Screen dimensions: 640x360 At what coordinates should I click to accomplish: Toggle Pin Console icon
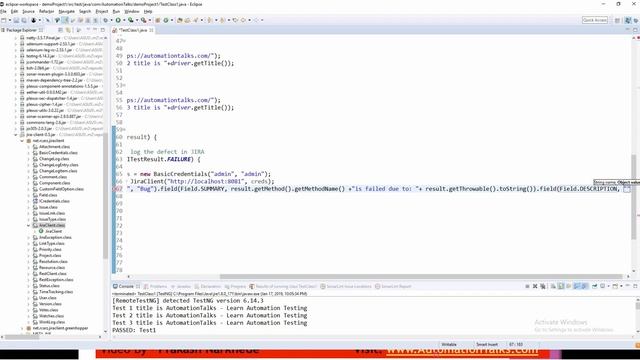click(x=594, y=287)
